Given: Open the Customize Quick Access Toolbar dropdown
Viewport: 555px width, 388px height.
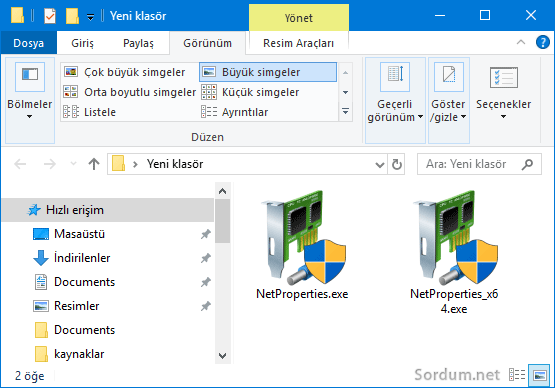Looking at the screenshot, I should click(x=91, y=17).
